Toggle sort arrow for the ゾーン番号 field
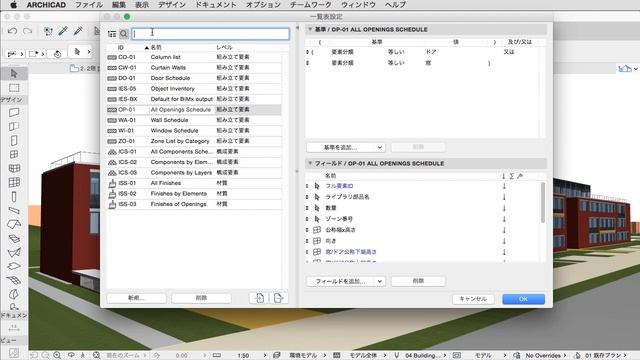The width and height of the screenshot is (640, 360). pos(504,219)
